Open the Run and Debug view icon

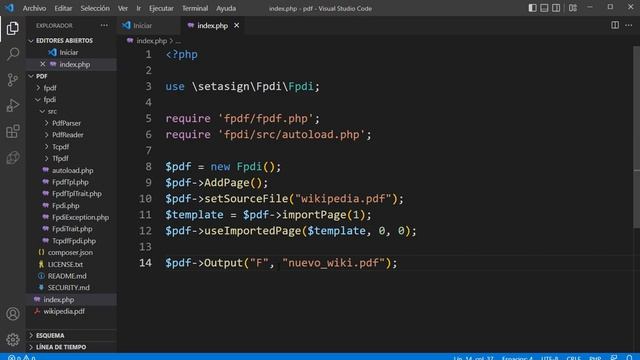tap(13, 105)
